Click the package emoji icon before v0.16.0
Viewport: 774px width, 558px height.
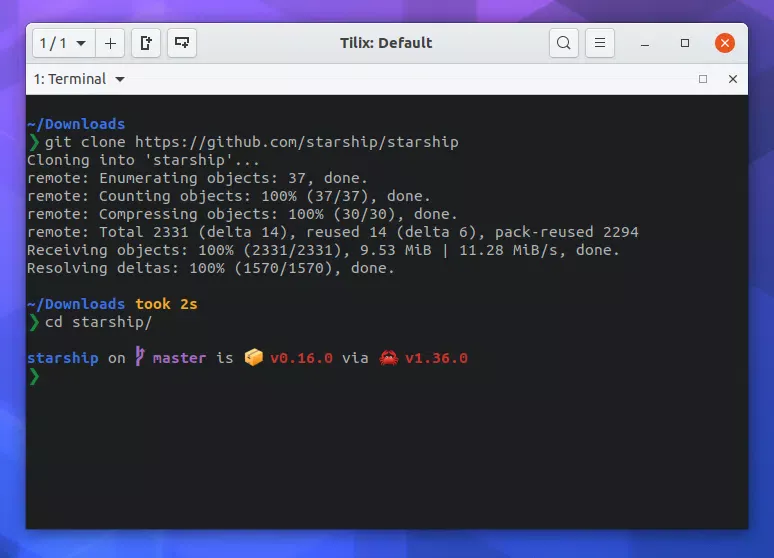pos(253,358)
